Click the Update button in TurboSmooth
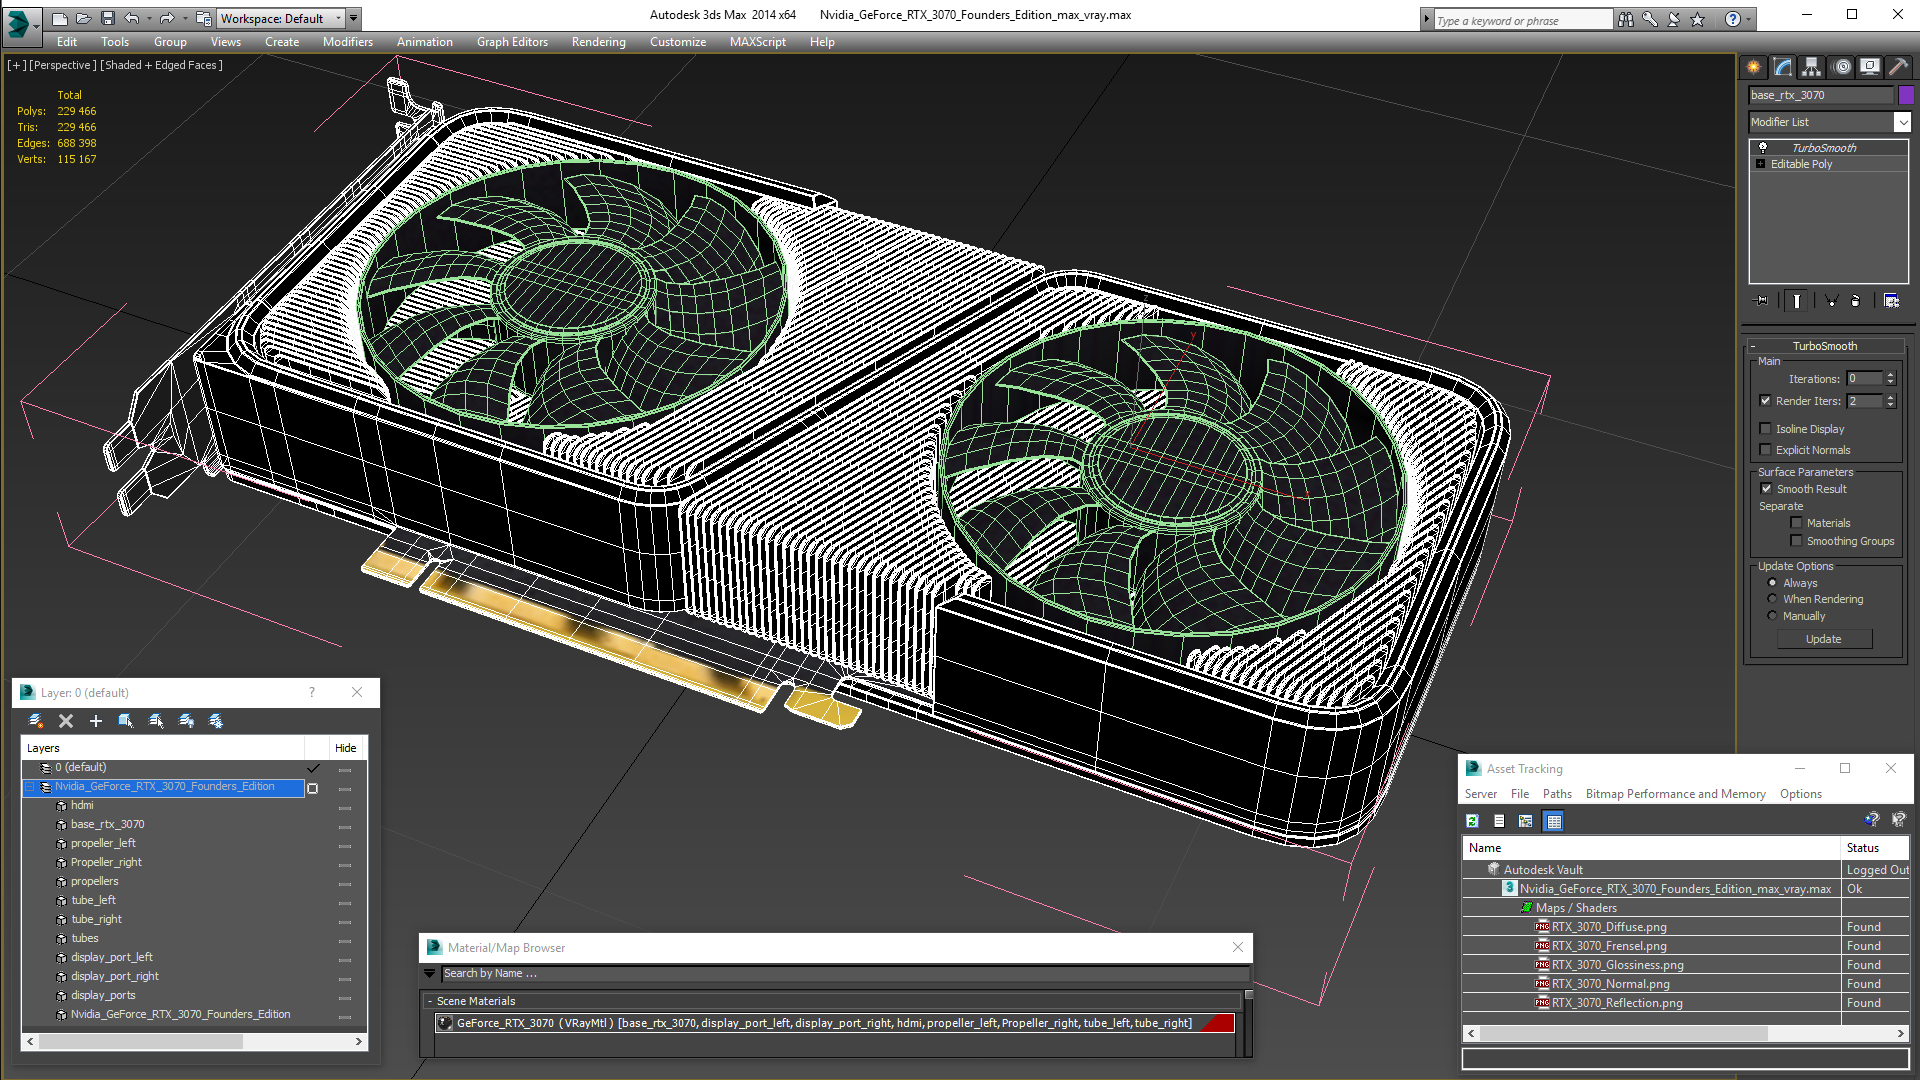The width and height of the screenshot is (1920, 1080). [1824, 639]
